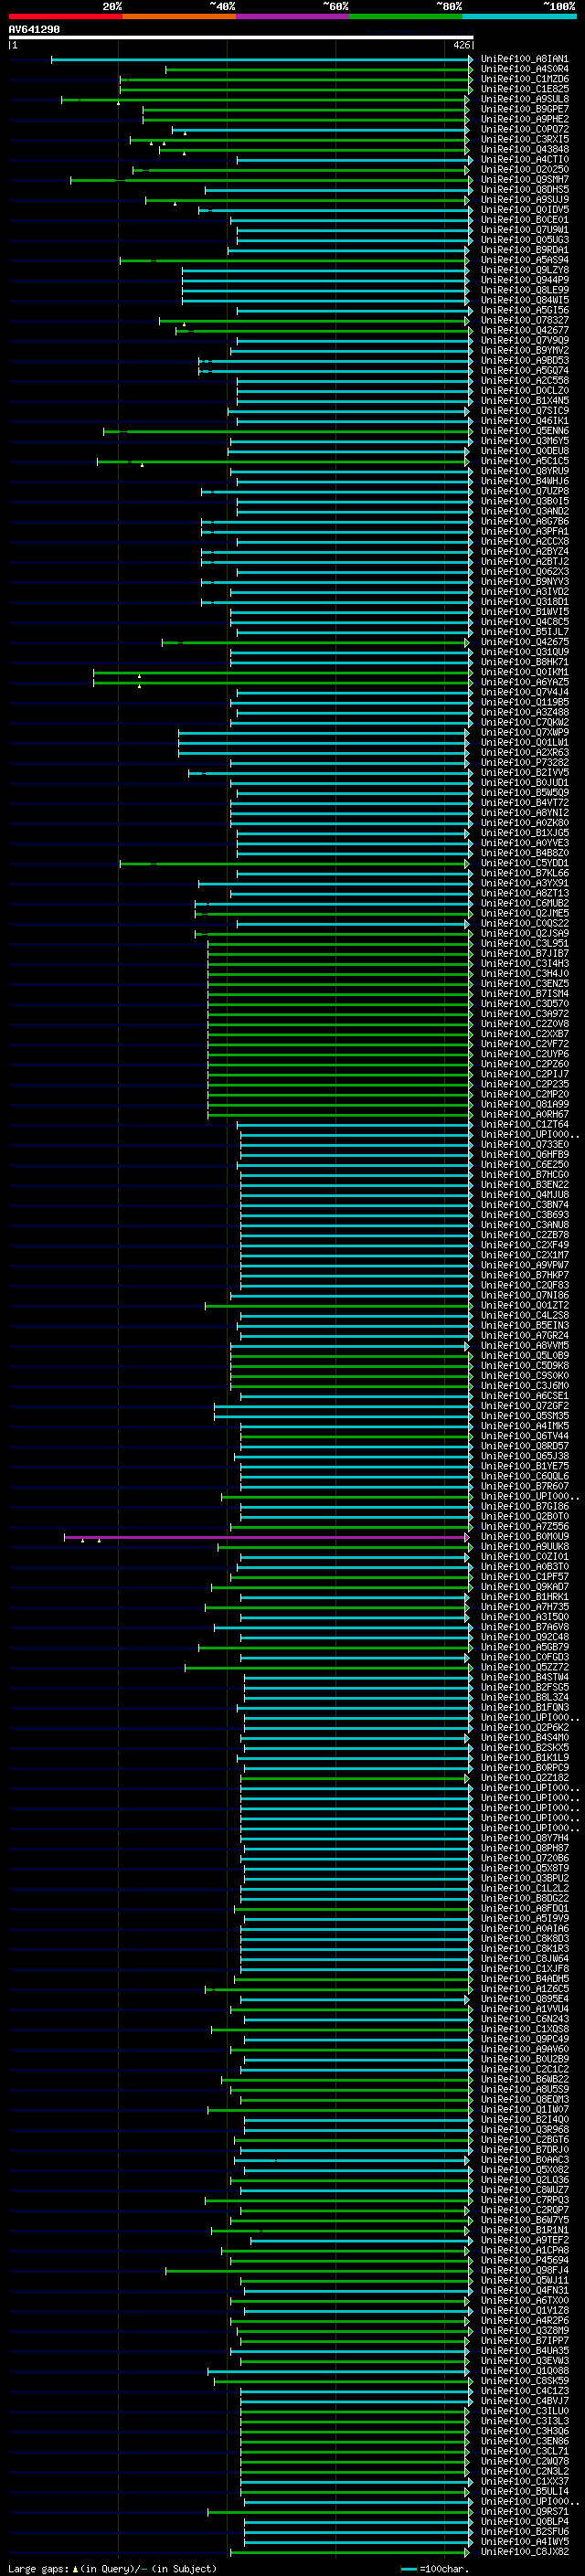
Task: Select the UniRef100_A7Z556 label
Action: point(525,1526)
